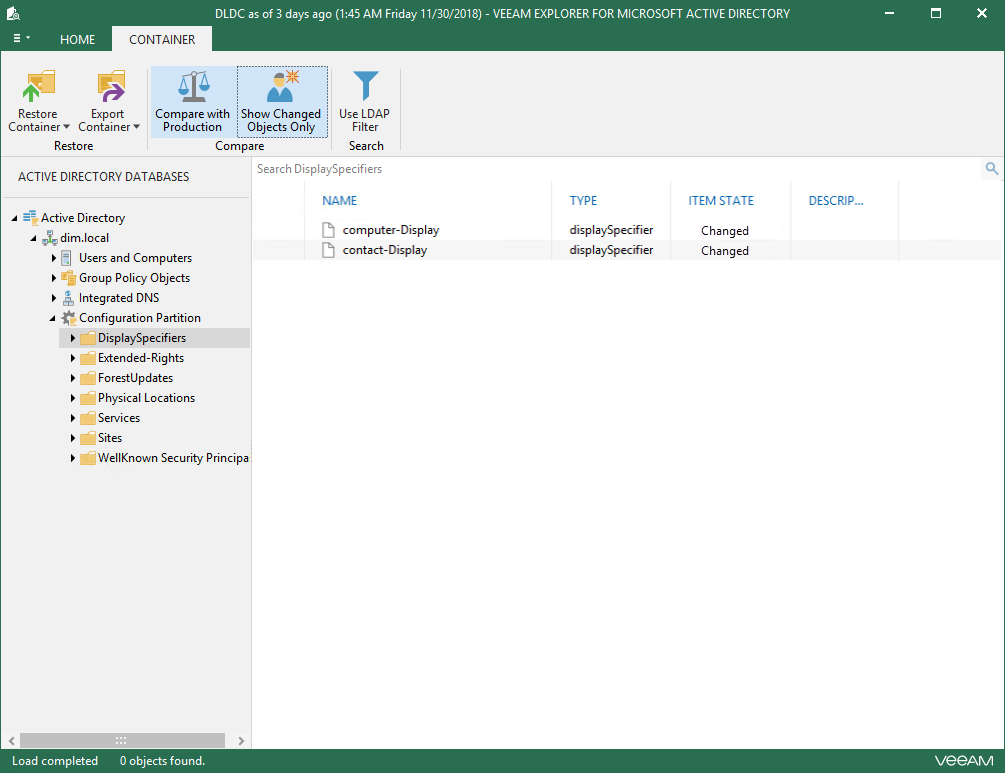The width and height of the screenshot is (1005, 773).
Task: Select the computer-Display document icon
Action: [328, 230]
